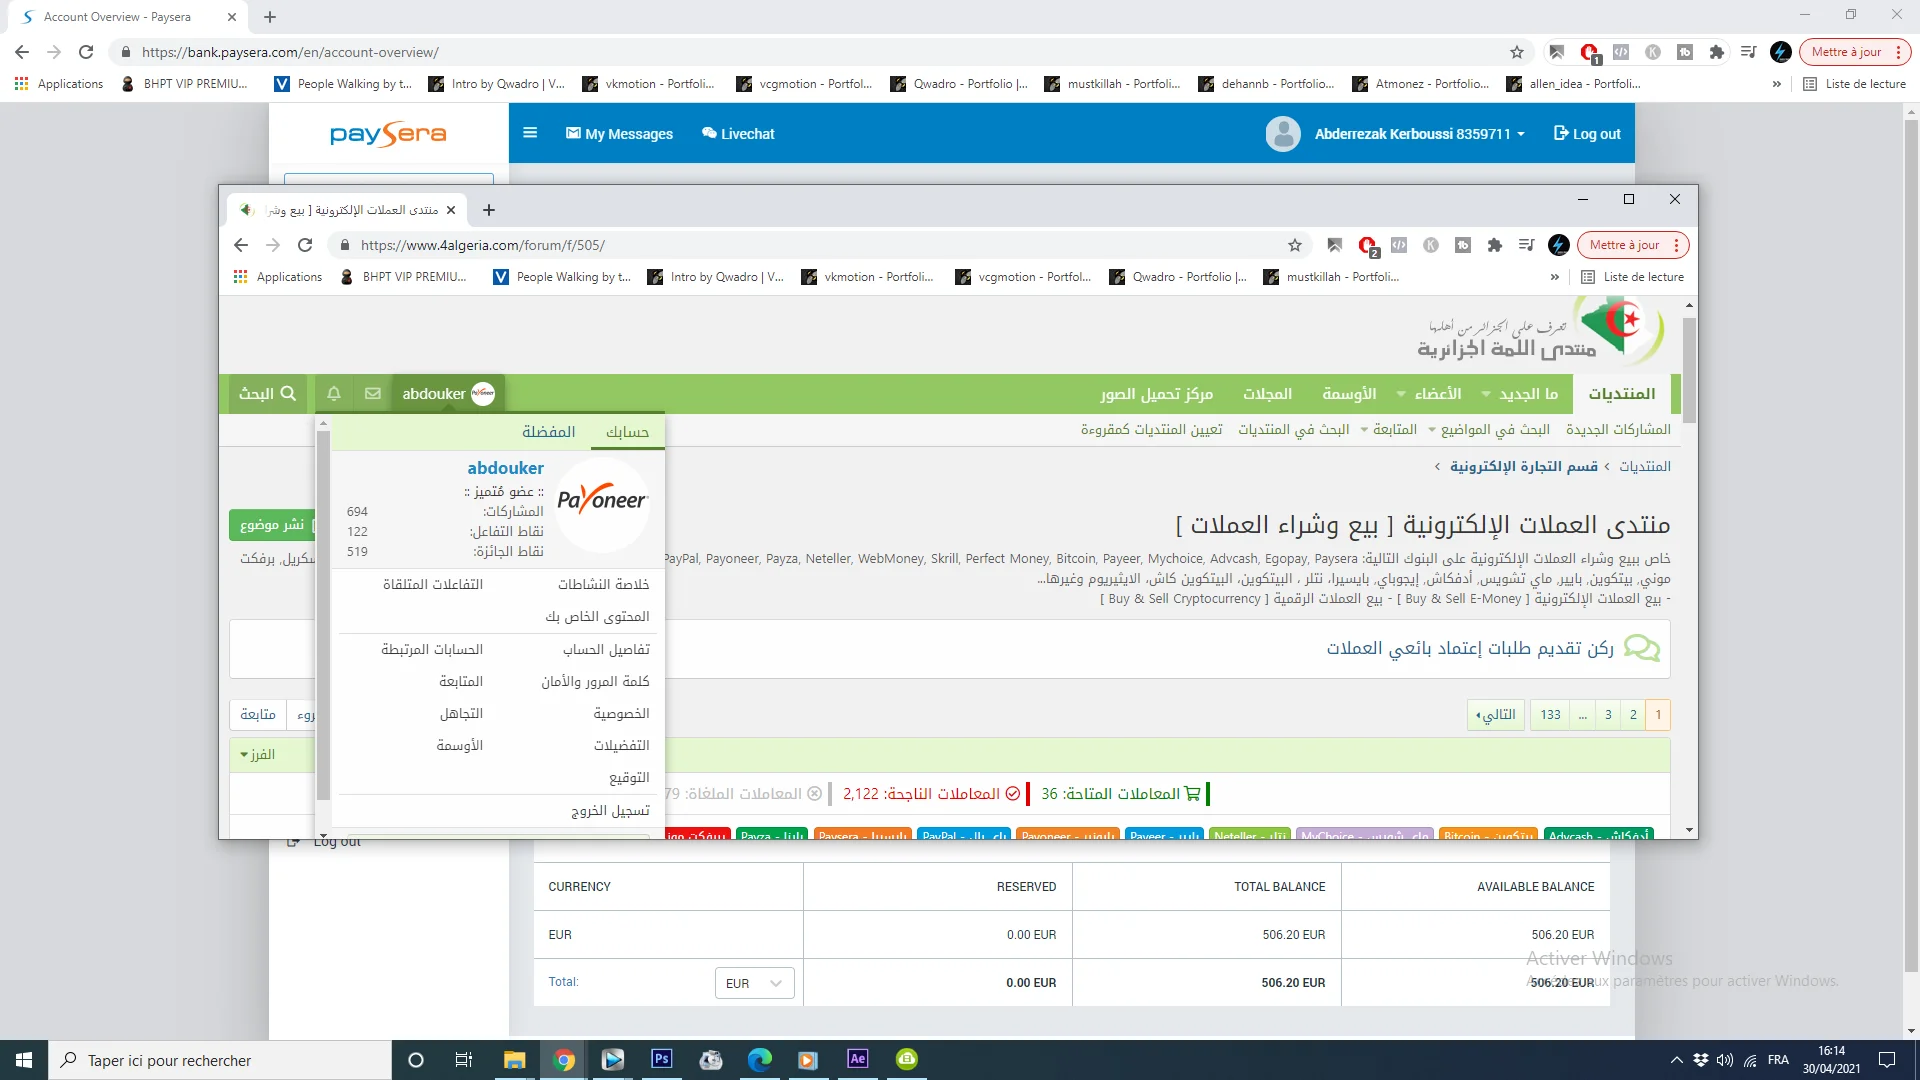The image size is (1920, 1080).
Task: Click the forum notifications bell icon
Action: click(x=334, y=394)
